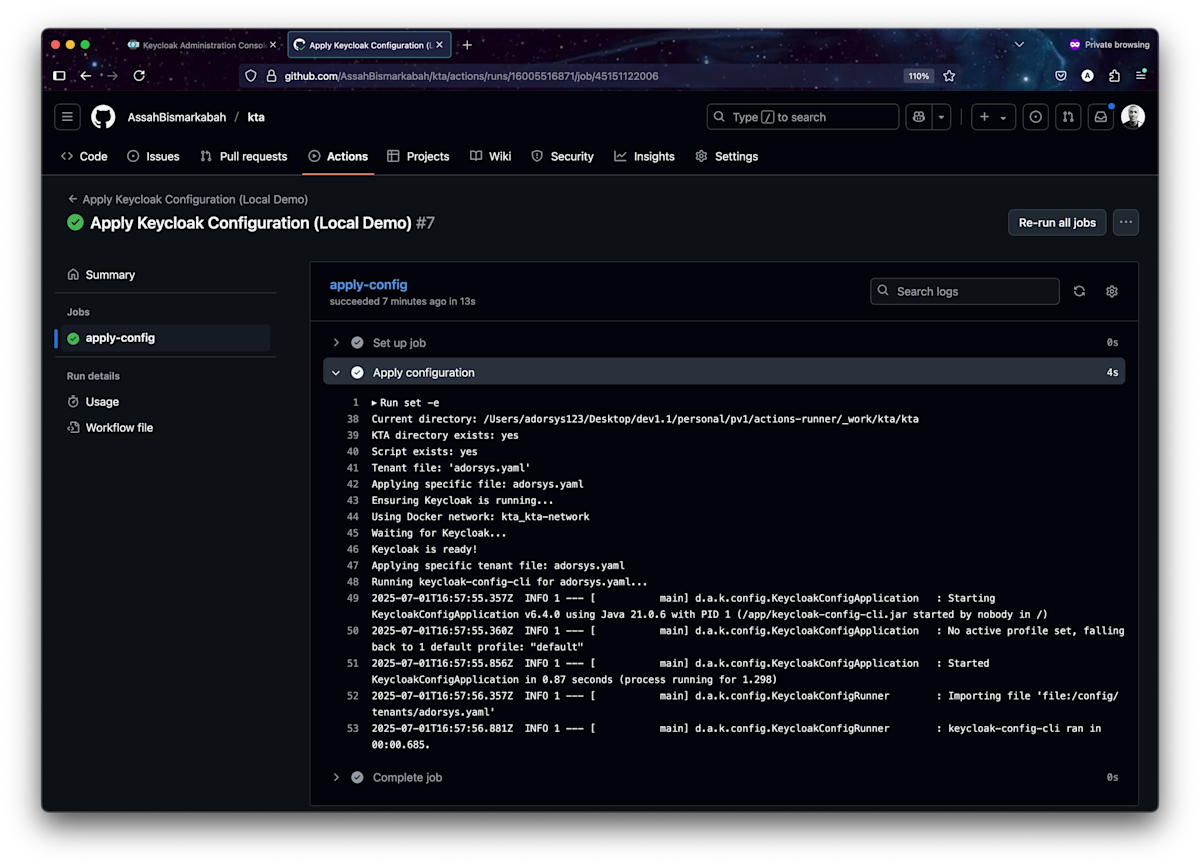Reset the 110% zoom level badge
The image size is (1200, 867).
(918, 76)
